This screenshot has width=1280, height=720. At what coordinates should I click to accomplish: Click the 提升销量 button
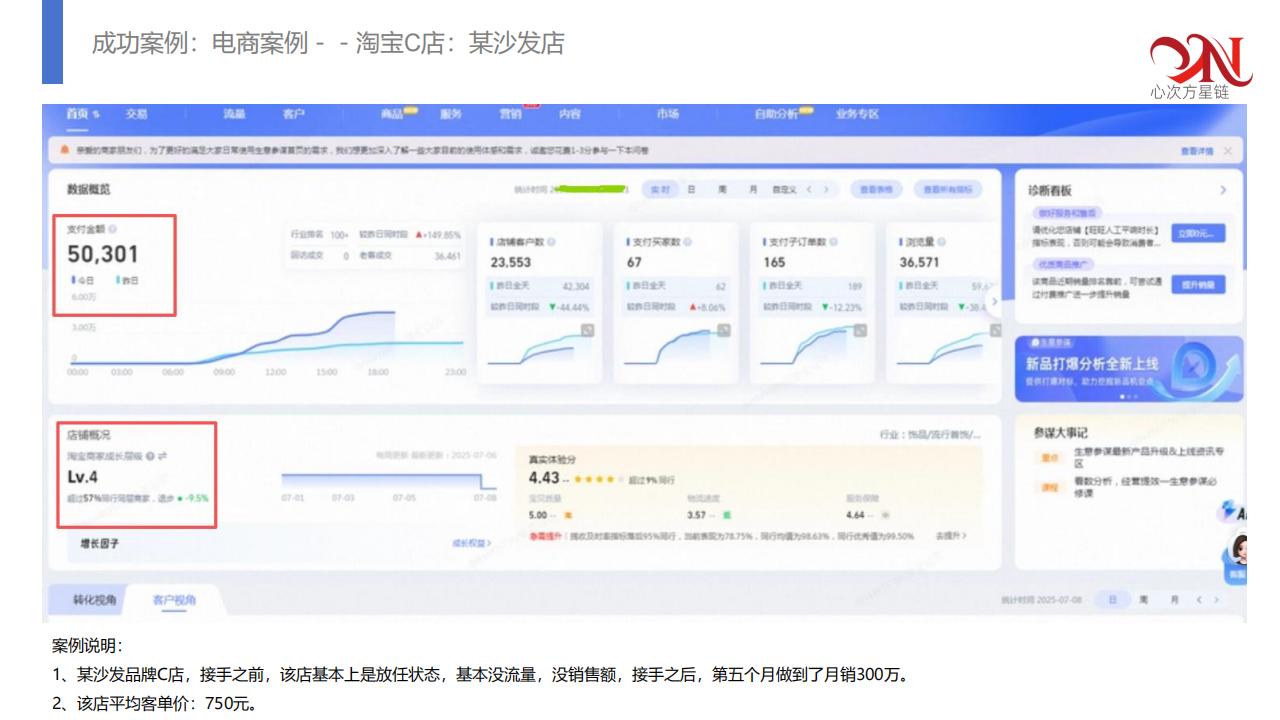1197,284
